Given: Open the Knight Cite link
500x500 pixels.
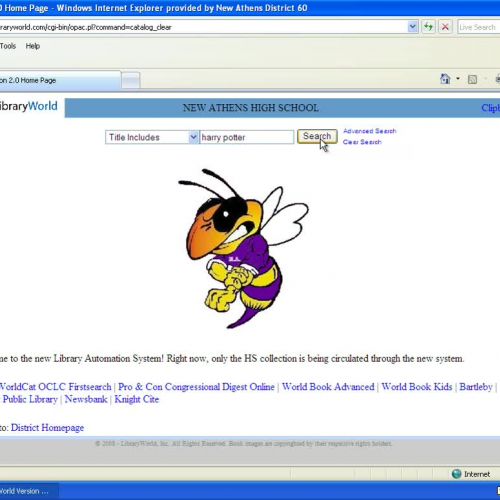Looking at the screenshot, I should coord(137,399).
